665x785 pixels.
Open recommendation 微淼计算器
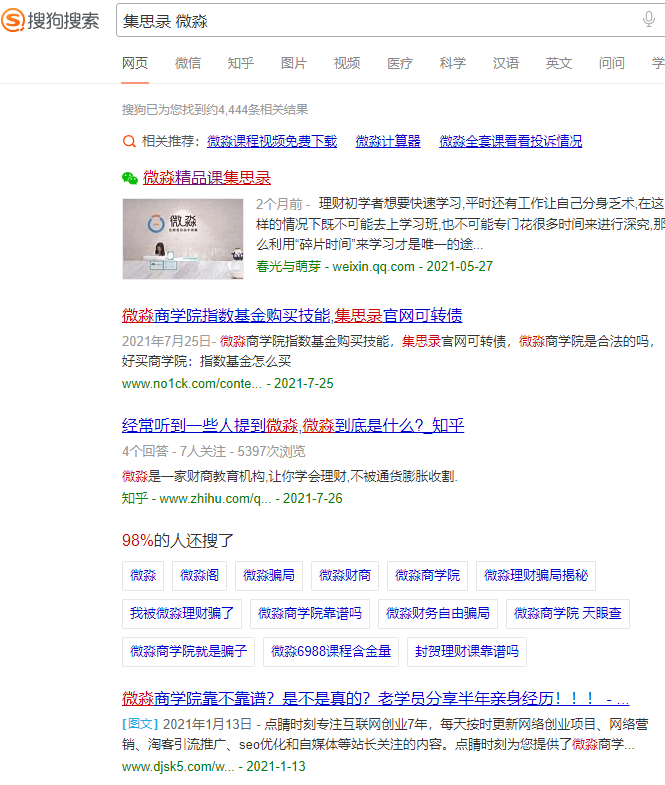click(x=388, y=141)
